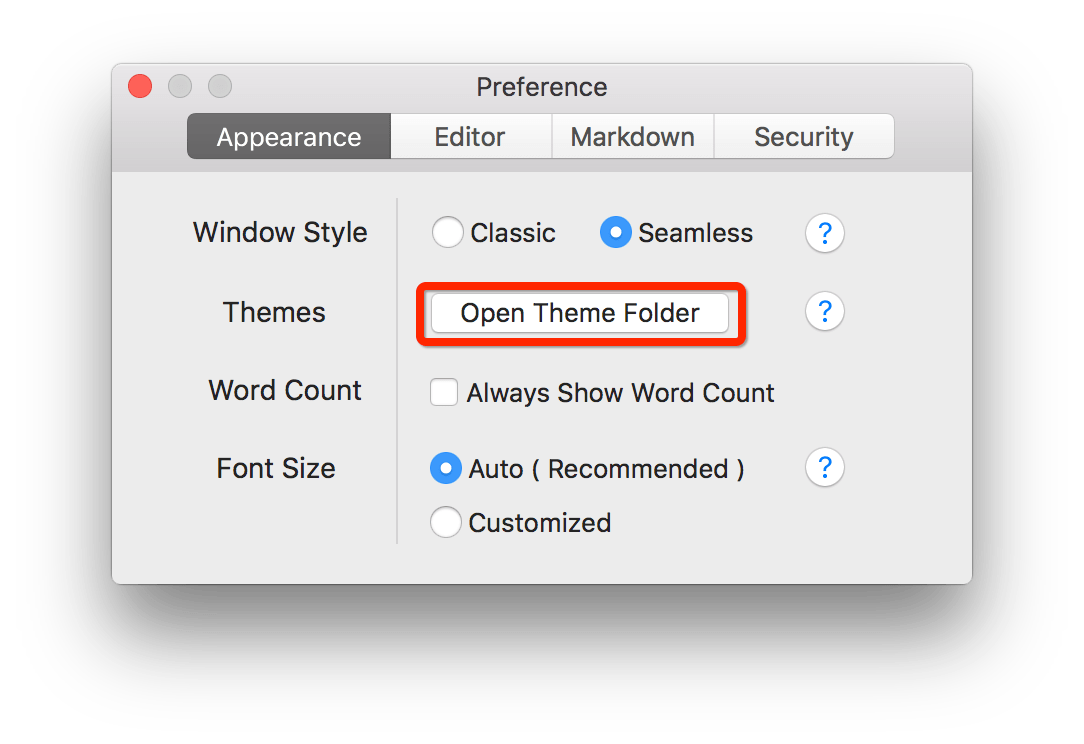Switch to the Appearance tab
This screenshot has height=744, width=1084.
pyautogui.click(x=289, y=136)
